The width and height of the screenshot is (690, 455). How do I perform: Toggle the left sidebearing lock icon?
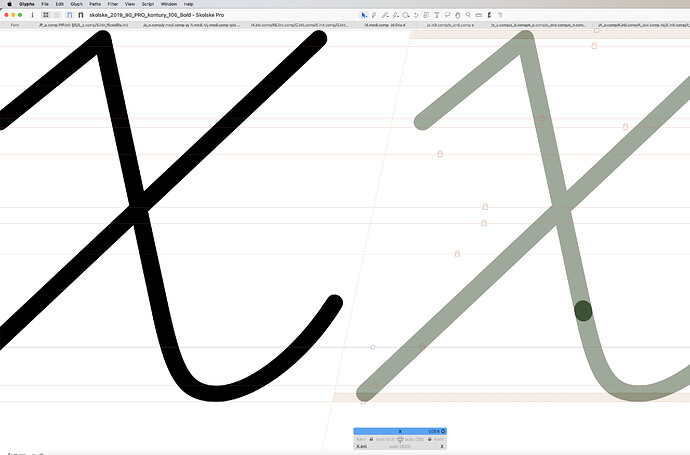[371, 439]
